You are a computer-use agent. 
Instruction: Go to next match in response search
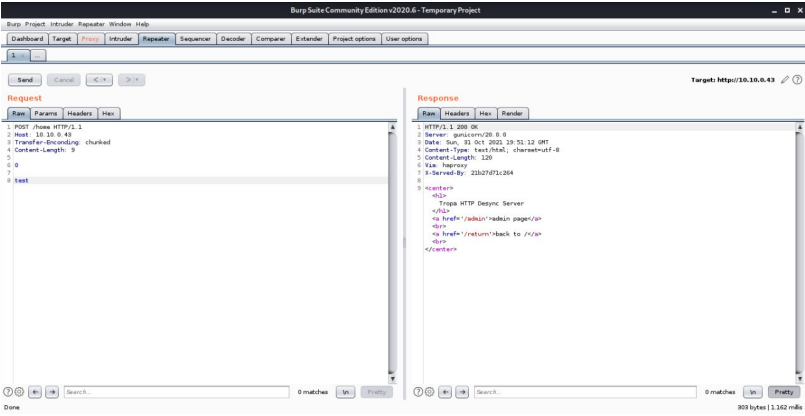point(462,393)
